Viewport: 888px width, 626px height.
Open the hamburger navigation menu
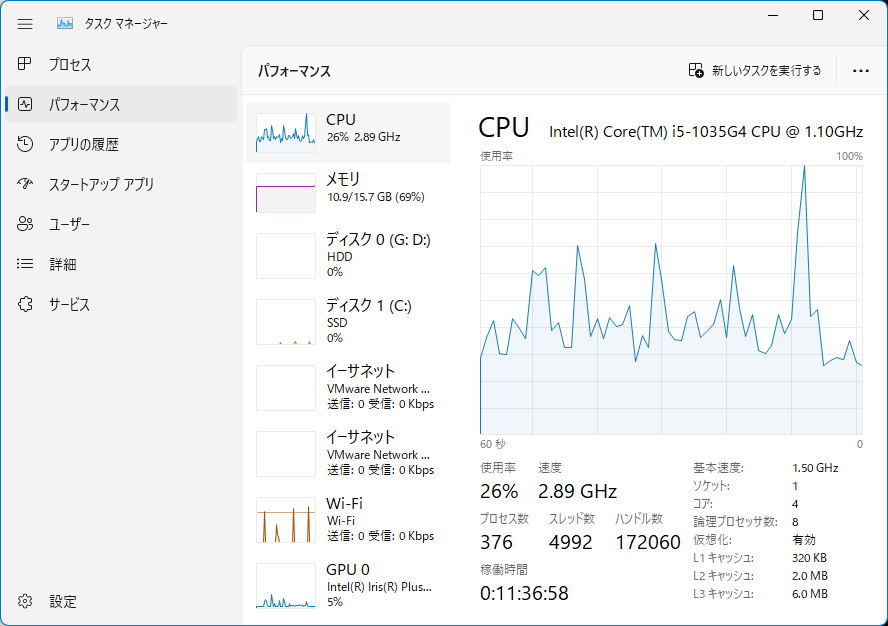(x=25, y=24)
